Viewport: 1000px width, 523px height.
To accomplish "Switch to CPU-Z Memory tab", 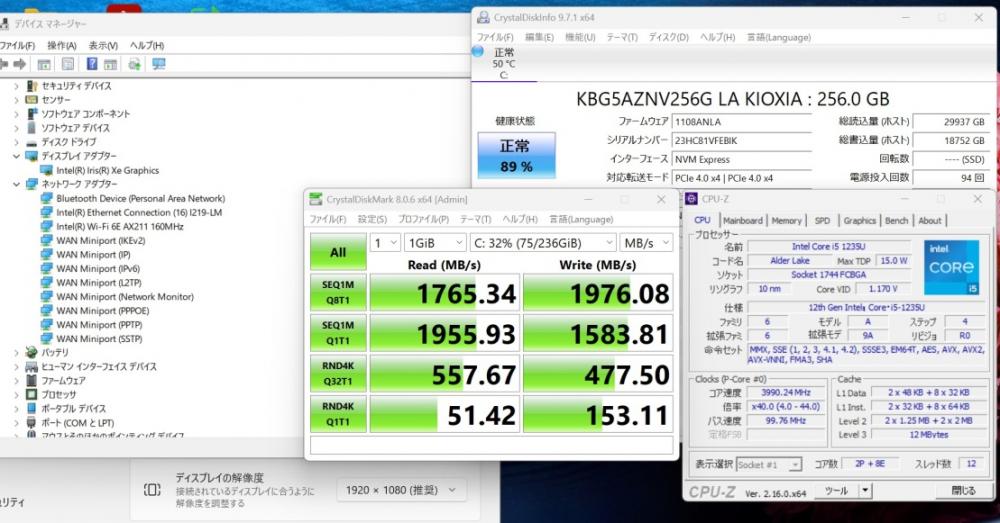I will click(x=786, y=220).
